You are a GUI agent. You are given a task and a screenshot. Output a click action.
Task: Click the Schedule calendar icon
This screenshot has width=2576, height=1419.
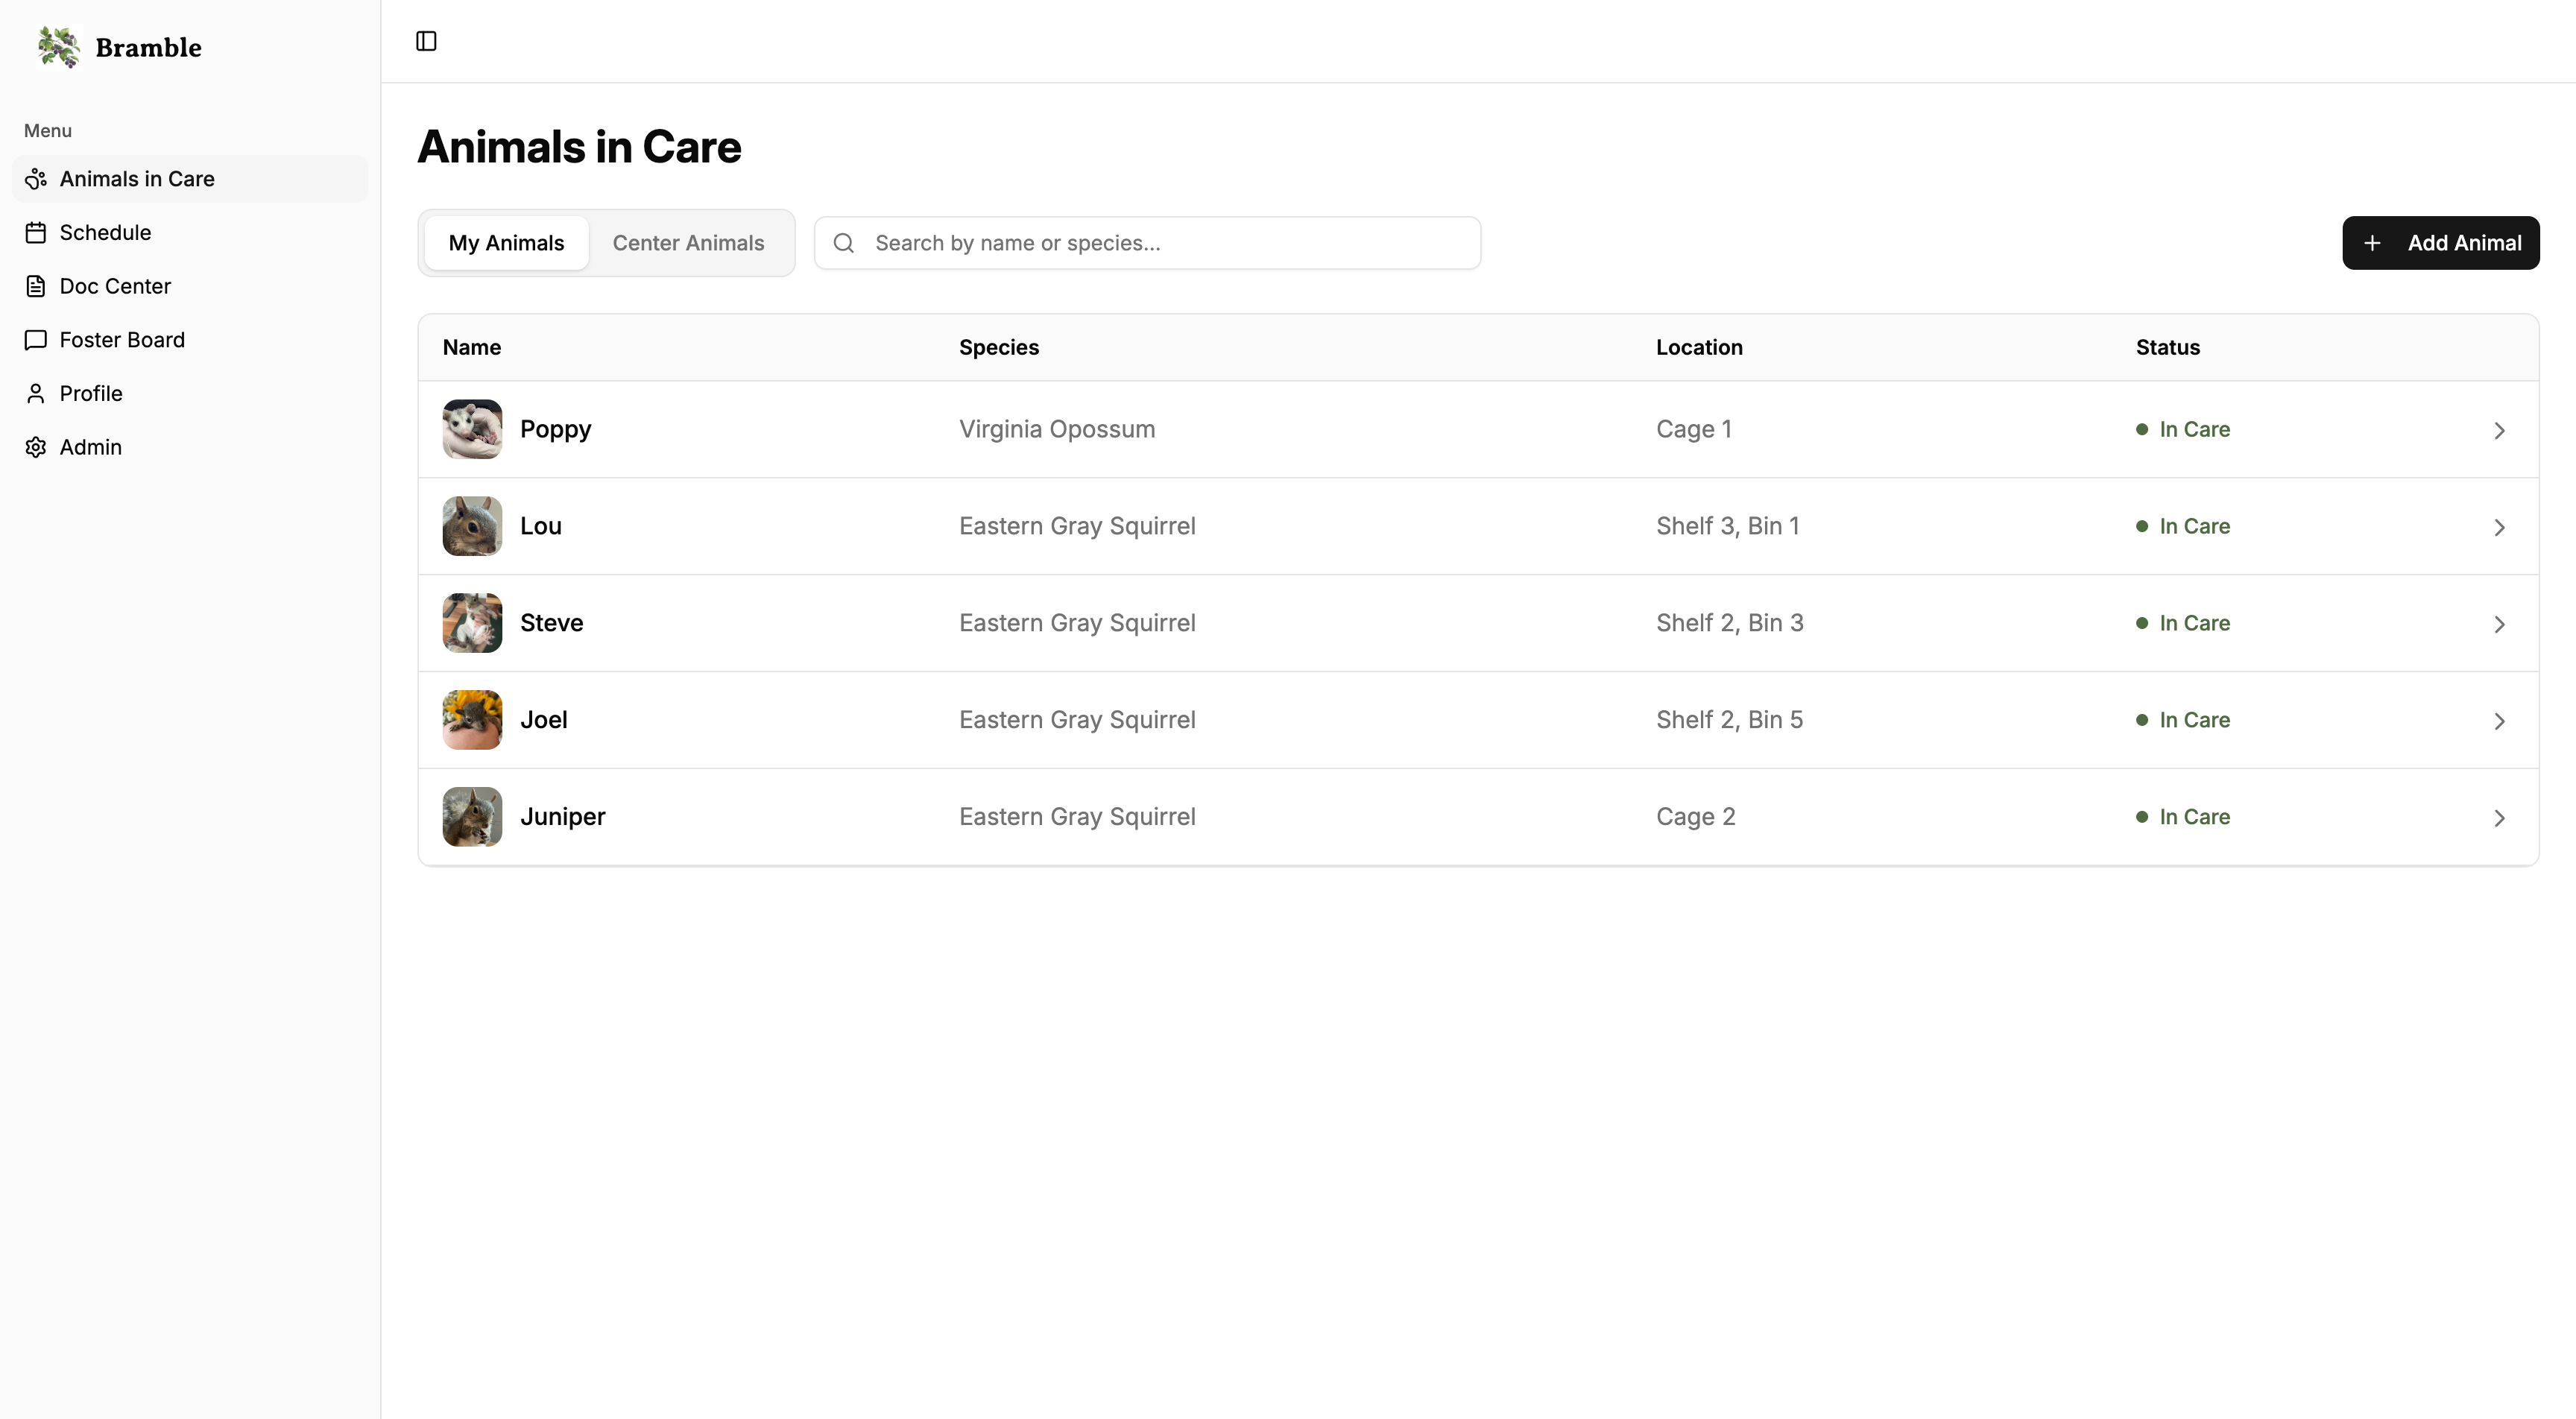pyautogui.click(x=36, y=232)
